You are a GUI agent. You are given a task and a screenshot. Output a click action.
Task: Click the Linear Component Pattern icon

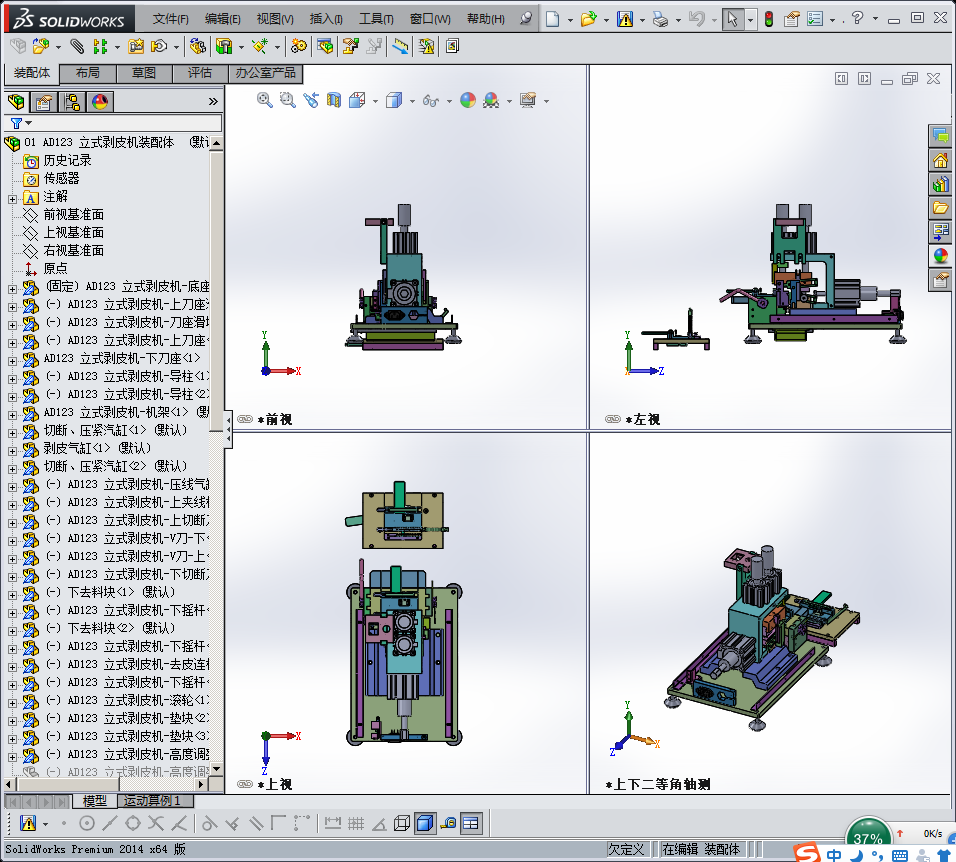(x=100, y=46)
